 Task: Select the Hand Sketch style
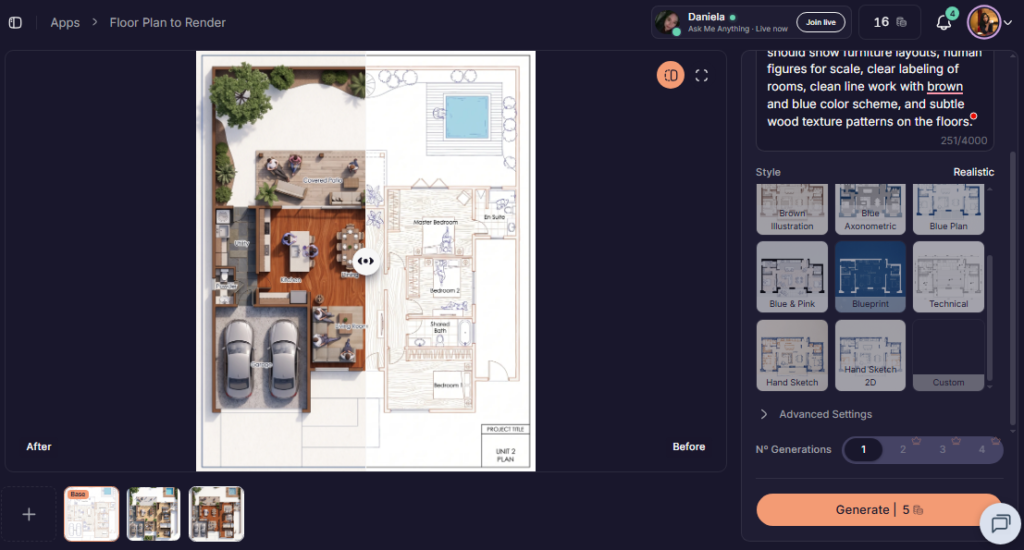(792, 355)
